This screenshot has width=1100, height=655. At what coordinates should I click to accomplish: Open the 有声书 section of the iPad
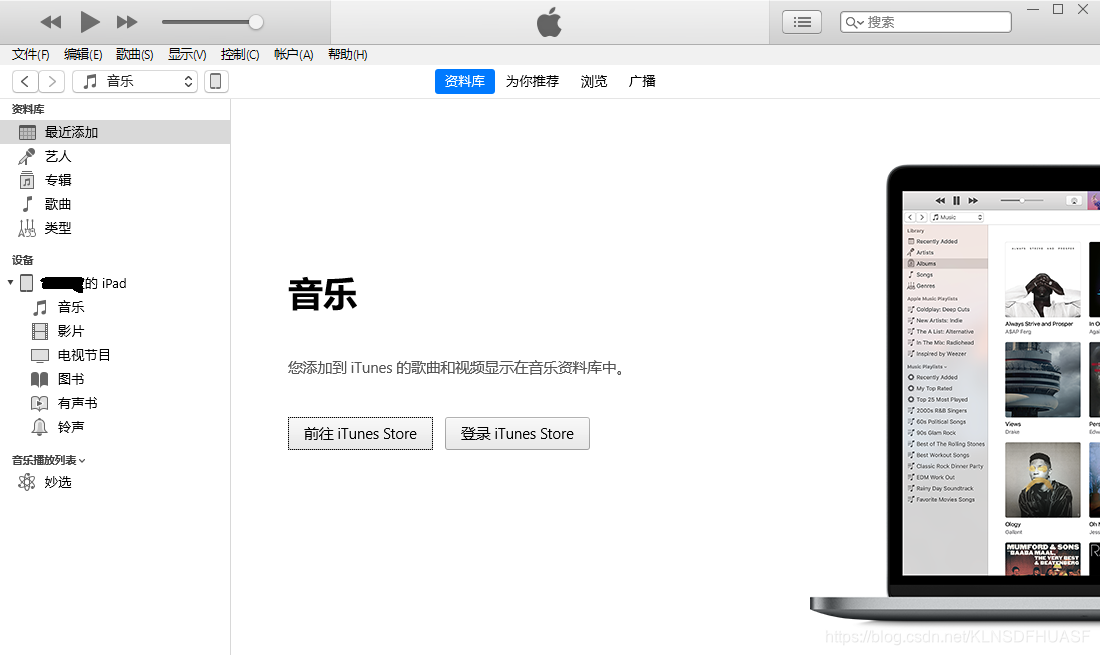(74, 403)
